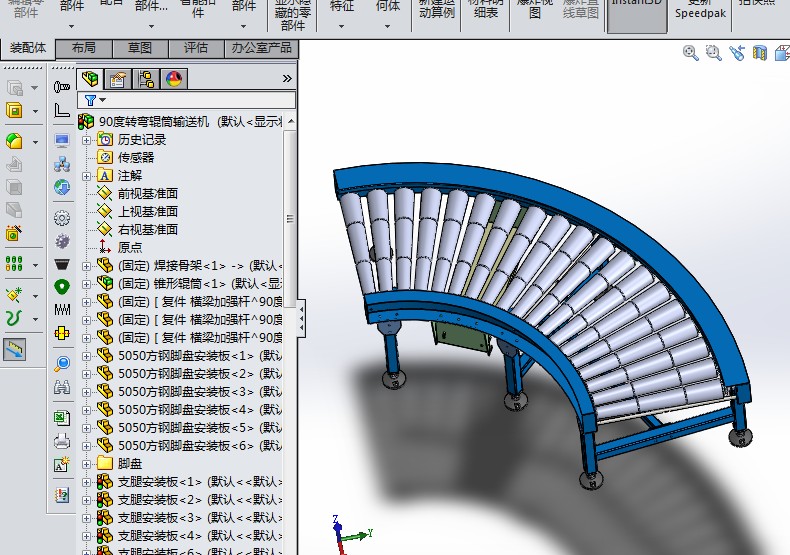Click the blue magnifier search icon in sidebar
The image size is (790, 555).
coord(62,363)
